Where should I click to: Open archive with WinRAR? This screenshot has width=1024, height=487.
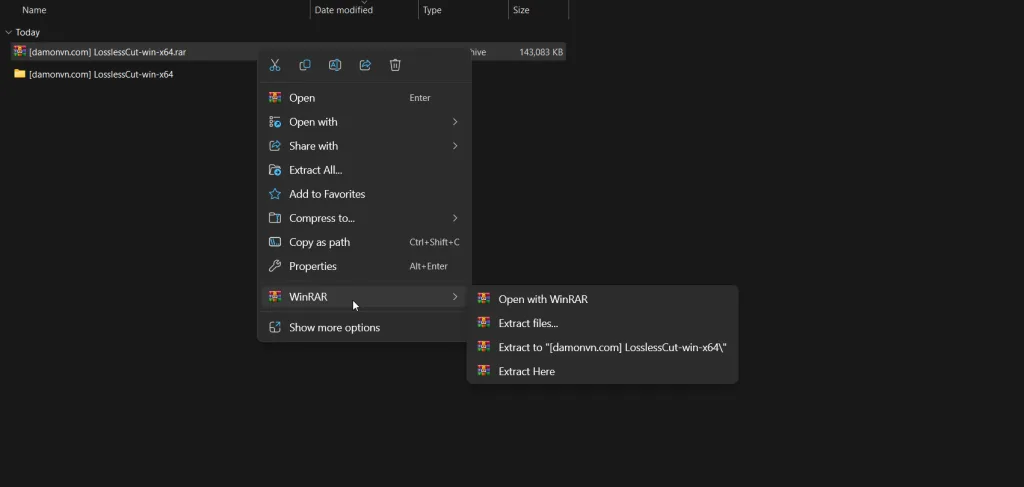543,299
